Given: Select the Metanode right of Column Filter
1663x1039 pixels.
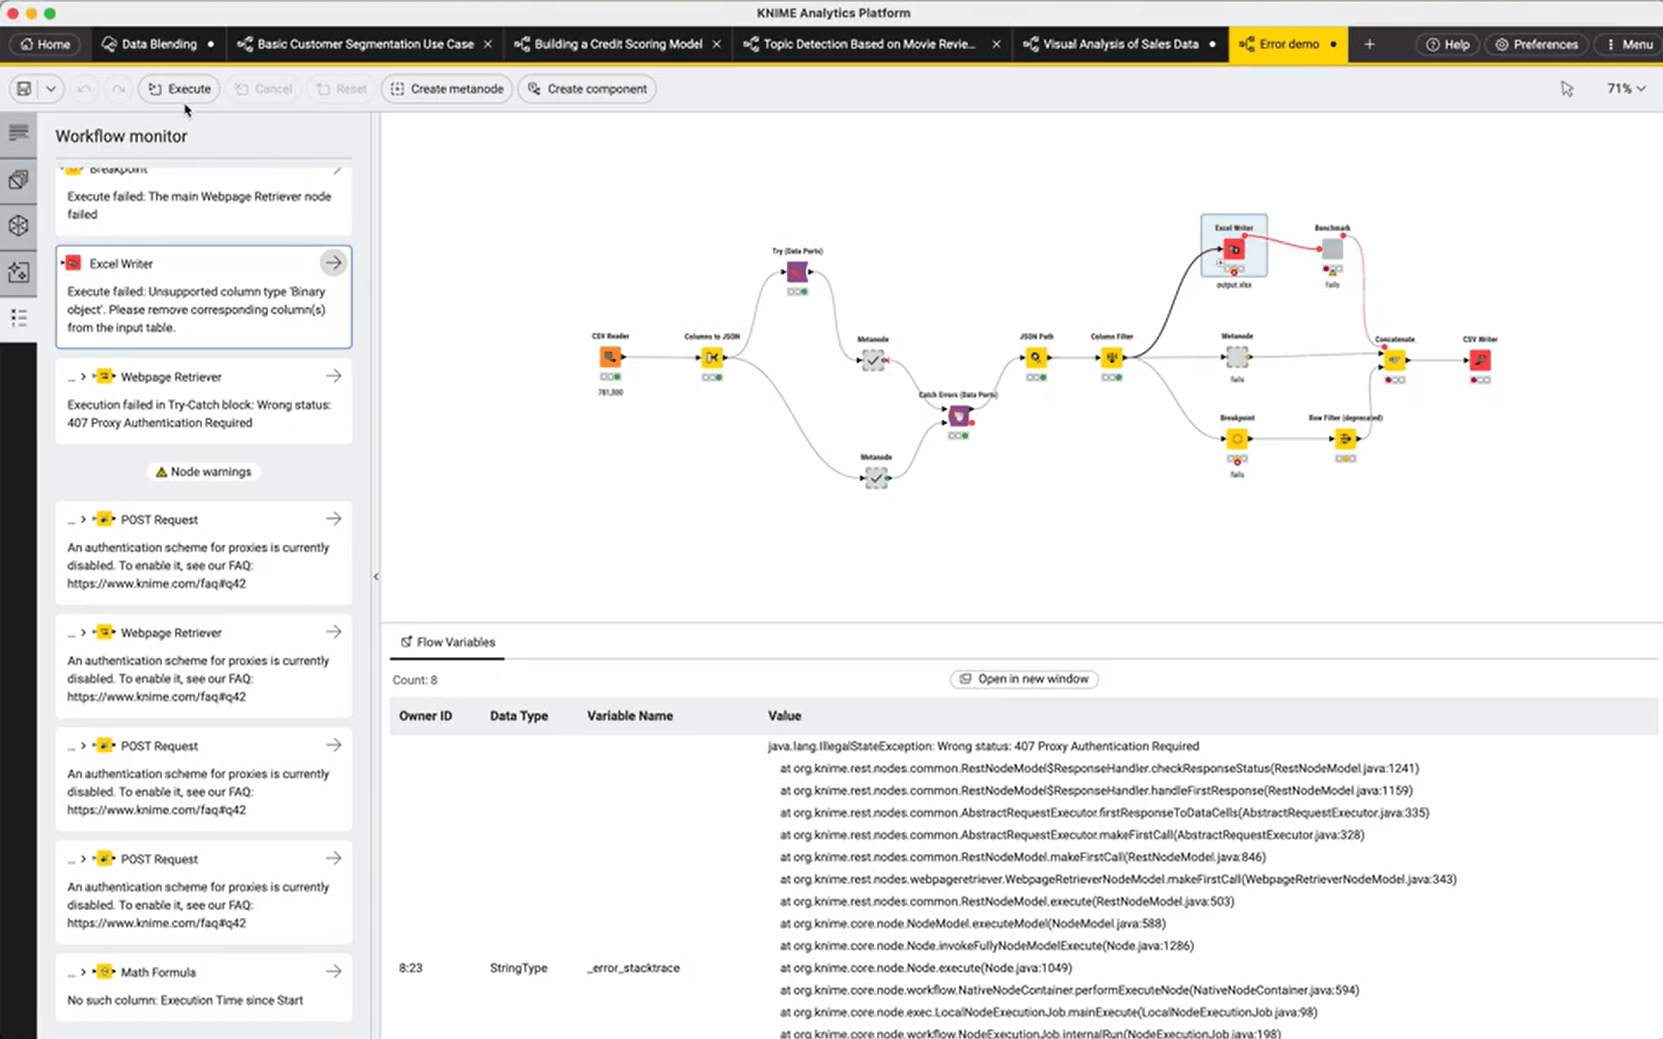Looking at the screenshot, I should [1237, 357].
